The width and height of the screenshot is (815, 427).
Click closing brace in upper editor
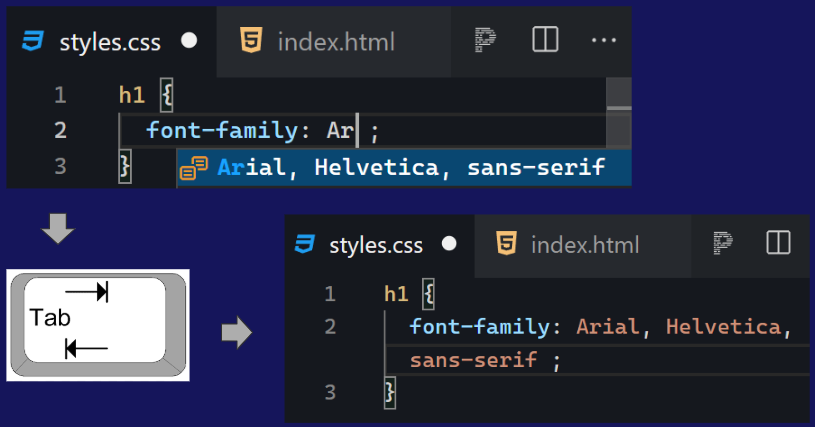point(125,166)
